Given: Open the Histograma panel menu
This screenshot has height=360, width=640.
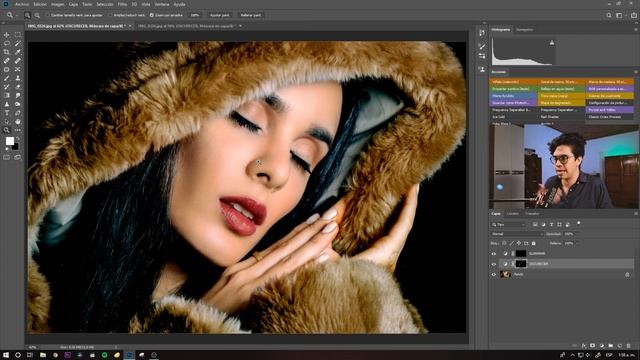Looking at the screenshot, I should (636, 30).
